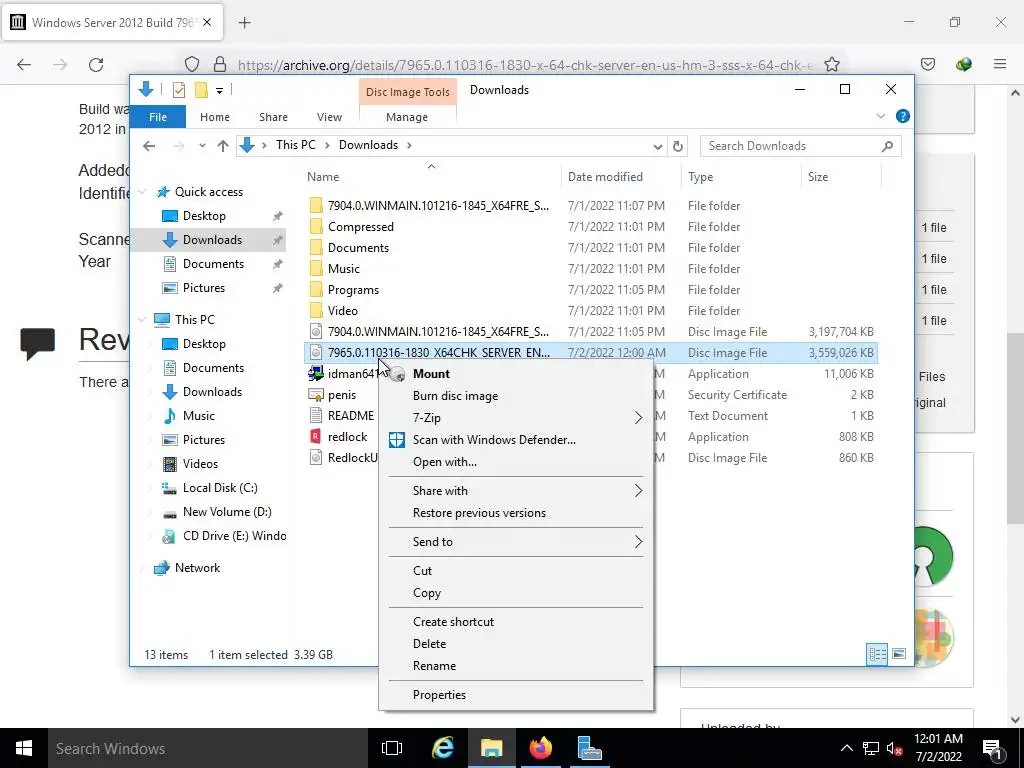Open Properties from context menu
Image resolution: width=1024 pixels, height=768 pixels.
(439, 695)
